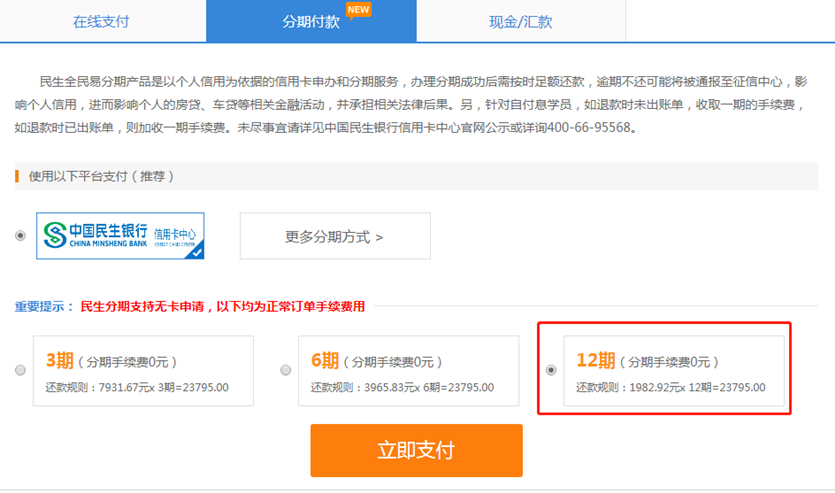Switch to the 现金/汇款 tab
The image size is (835, 493).
coord(521,21)
